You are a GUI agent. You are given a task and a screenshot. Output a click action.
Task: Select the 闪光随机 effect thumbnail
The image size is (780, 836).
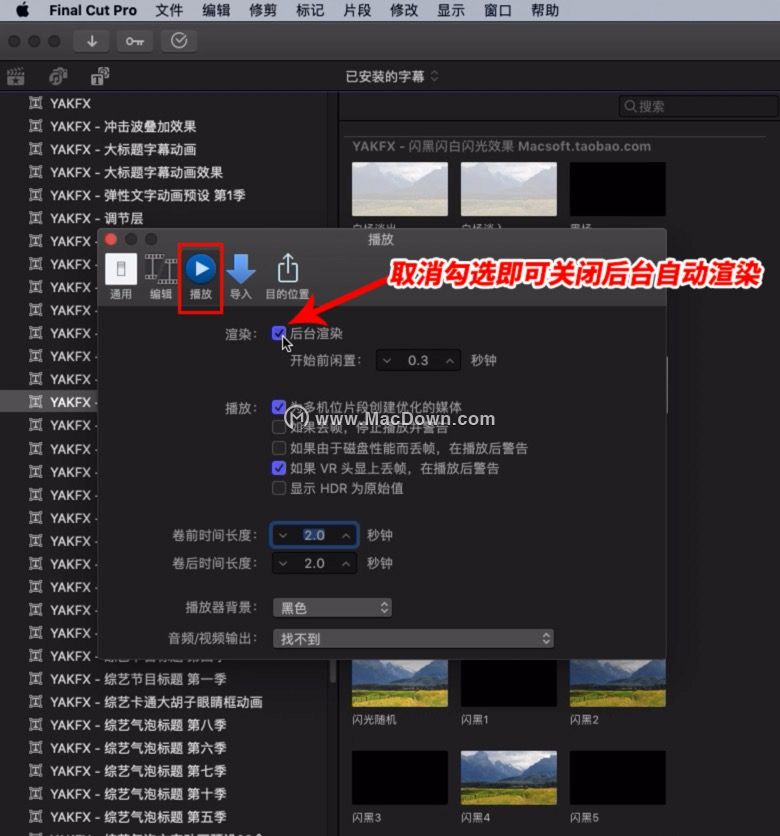coord(400,684)
